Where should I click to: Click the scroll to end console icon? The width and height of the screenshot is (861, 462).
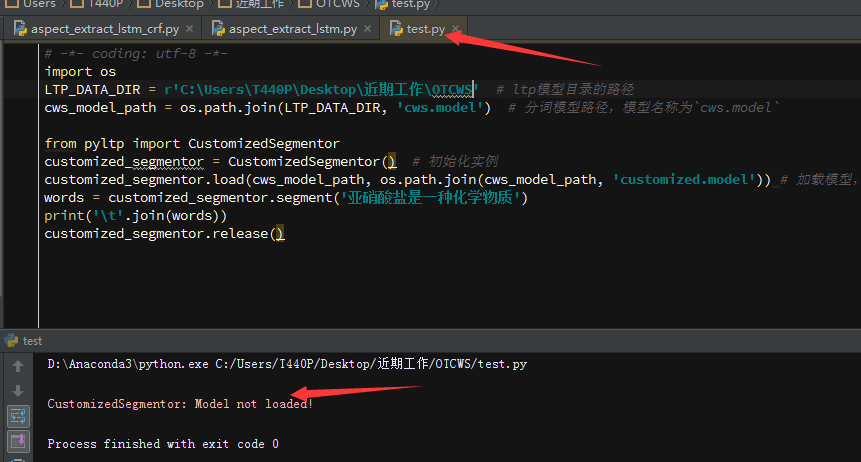pos(18,441)
